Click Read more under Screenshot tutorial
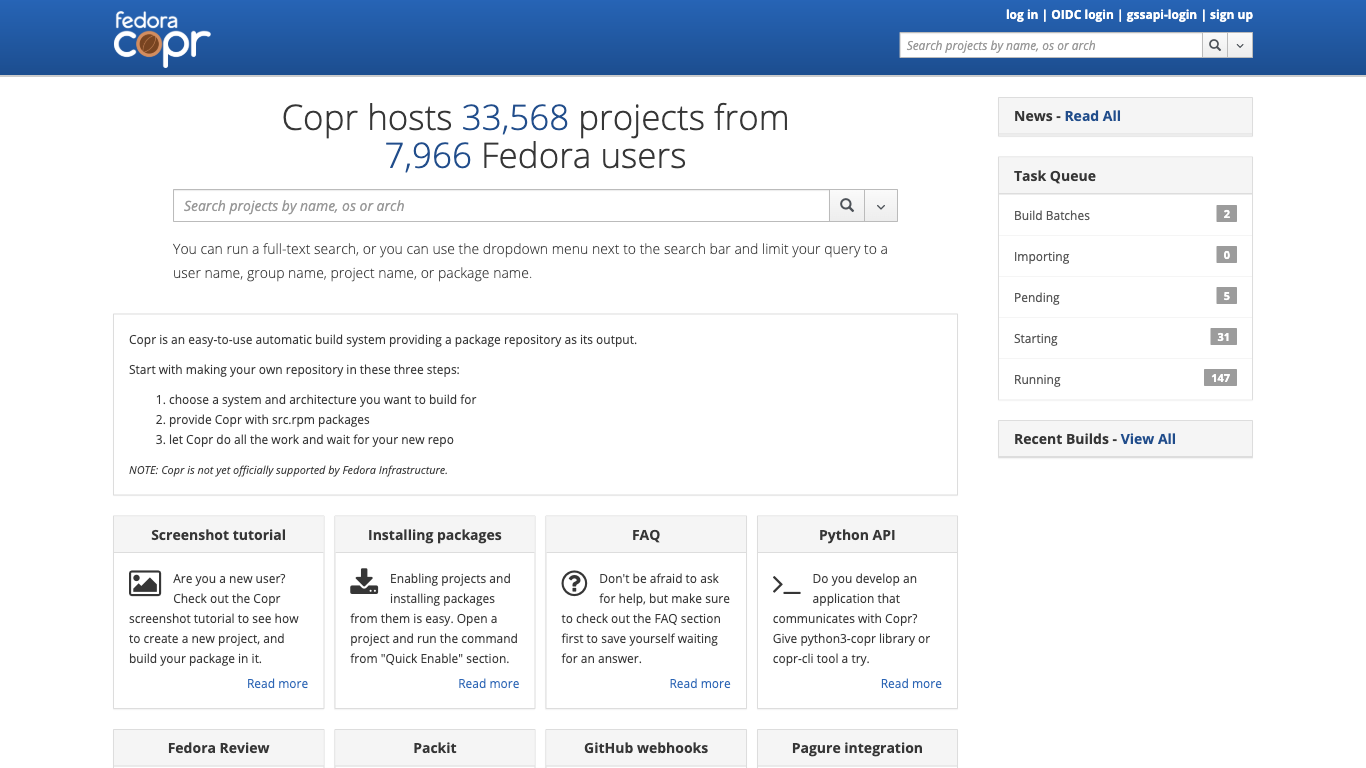 pyautogui.click(x=277, y=684)
